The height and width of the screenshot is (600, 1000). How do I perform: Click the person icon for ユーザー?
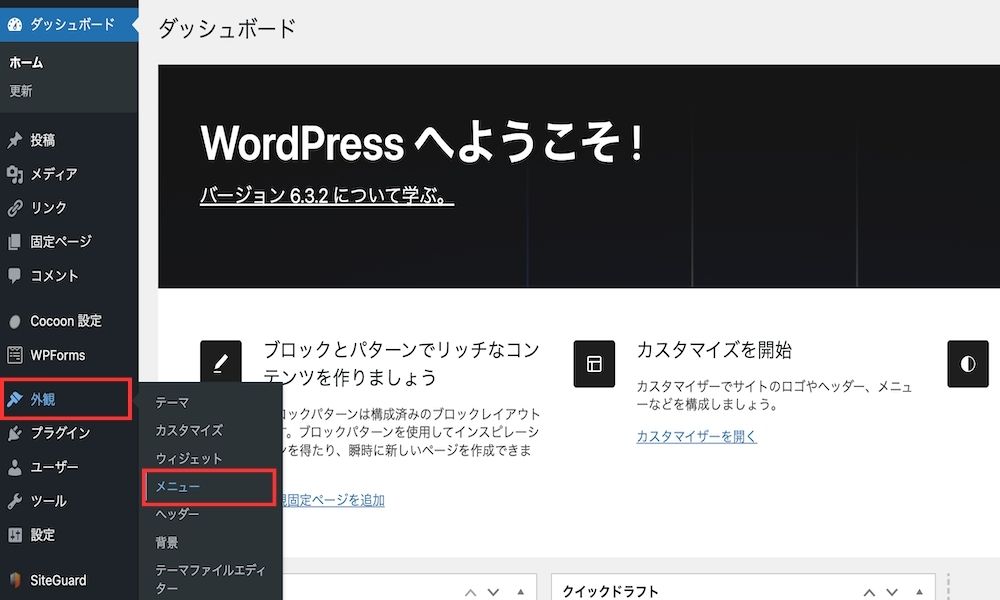tap(15, 467)
